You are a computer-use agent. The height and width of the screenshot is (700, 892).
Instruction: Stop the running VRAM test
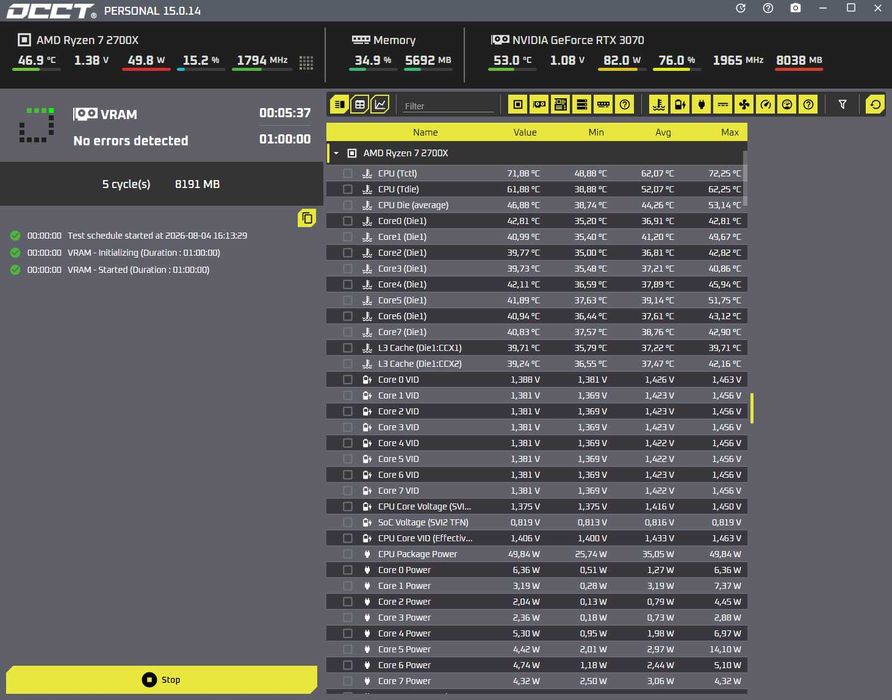pos(162,680)
